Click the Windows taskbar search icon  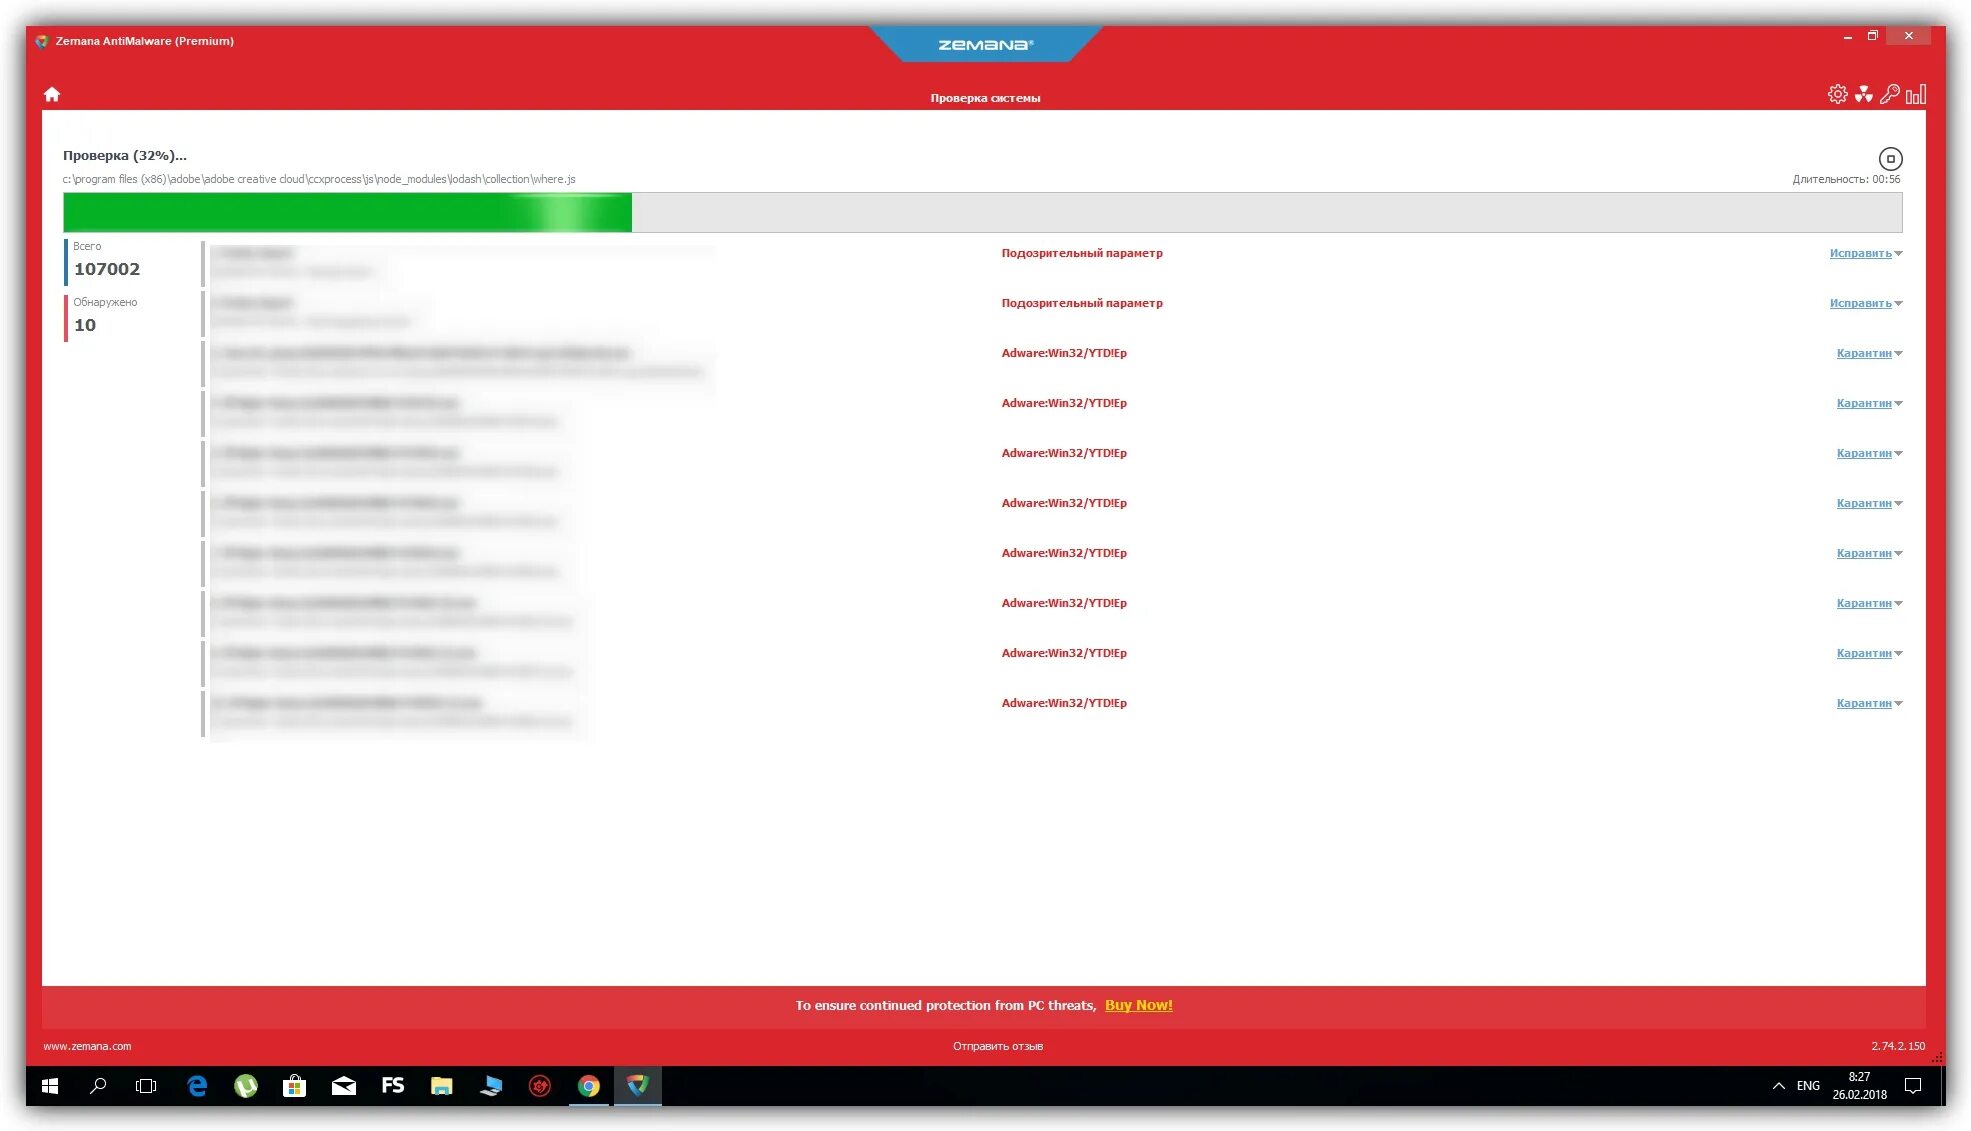[x=97, y=1085]
